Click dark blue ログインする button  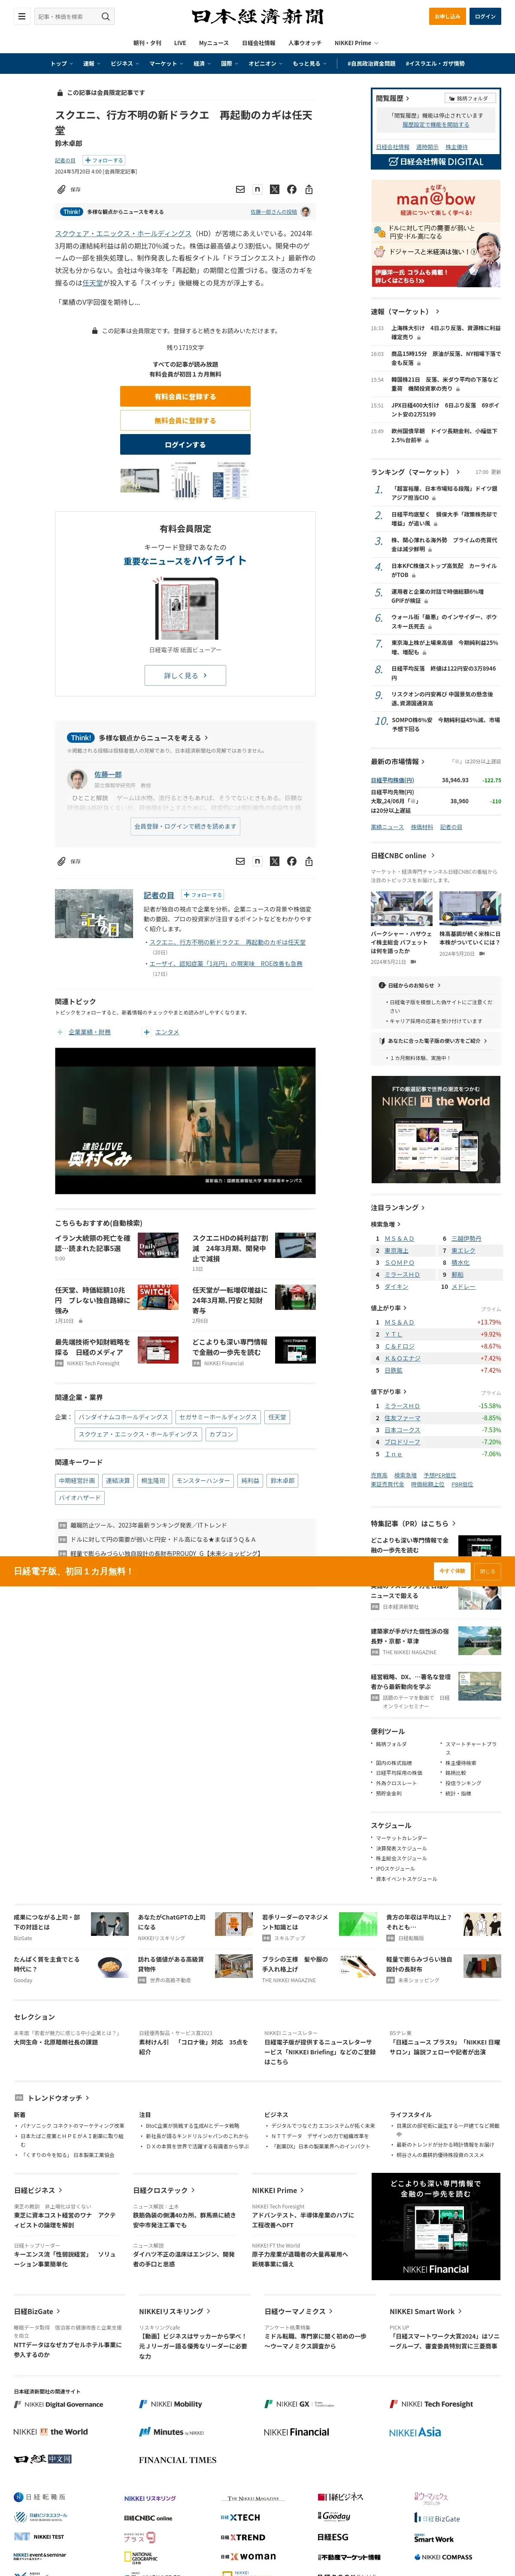185,445
